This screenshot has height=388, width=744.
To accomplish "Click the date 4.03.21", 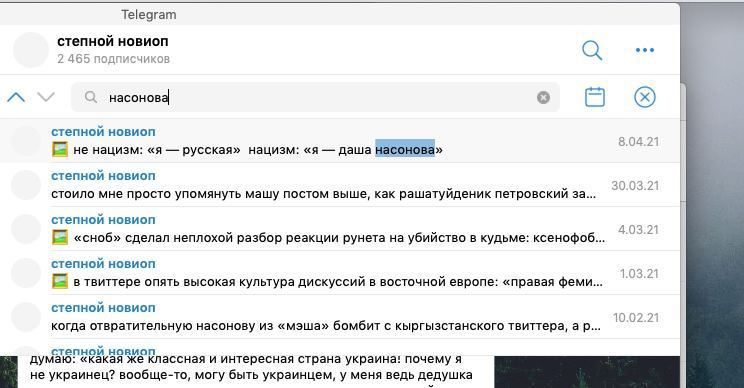I will coord(638,230).
